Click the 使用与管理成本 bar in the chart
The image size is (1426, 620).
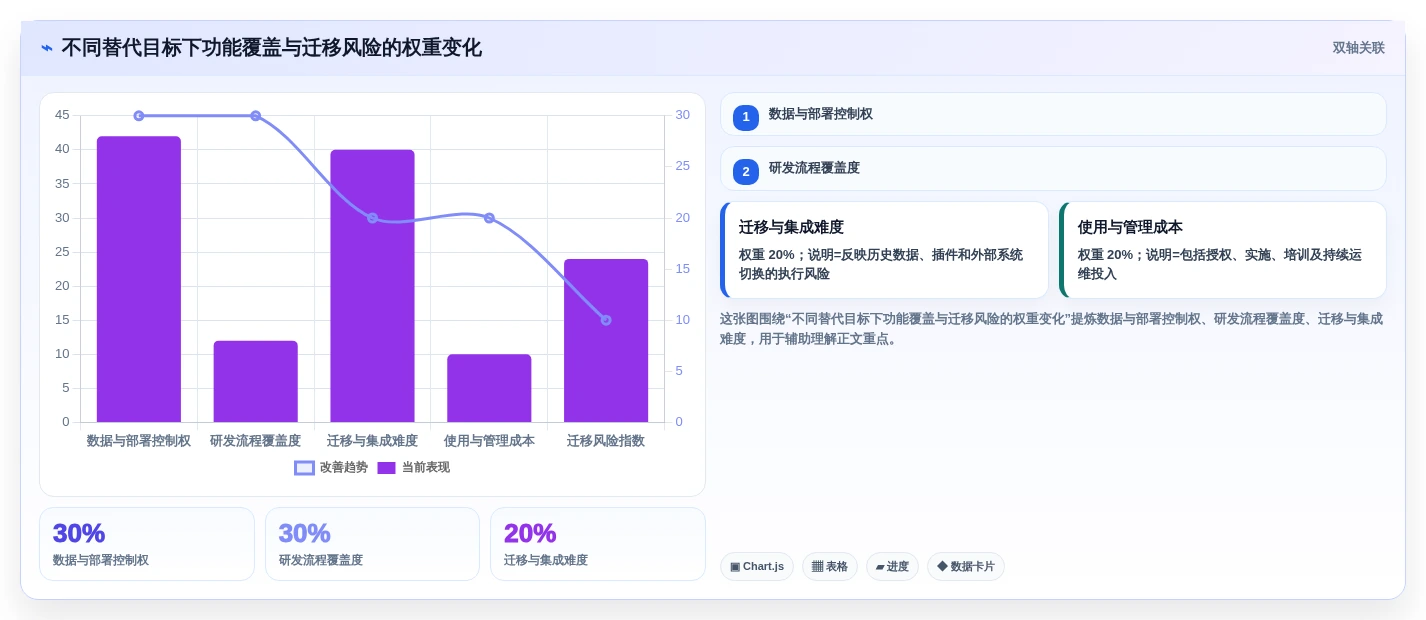coord(489,388)
